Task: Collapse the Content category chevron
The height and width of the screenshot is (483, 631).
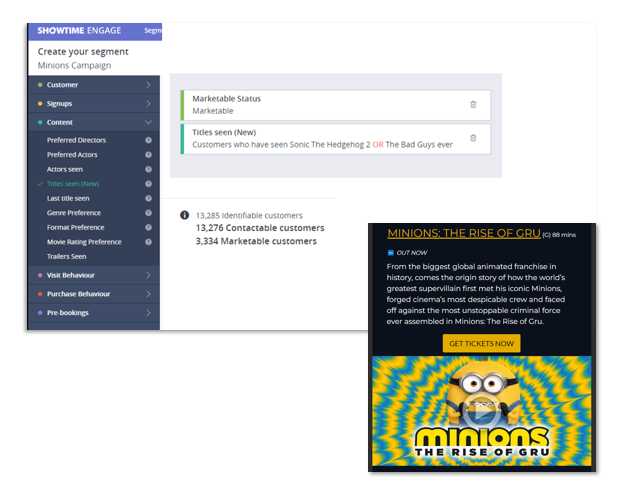Action: pos(148,122)
